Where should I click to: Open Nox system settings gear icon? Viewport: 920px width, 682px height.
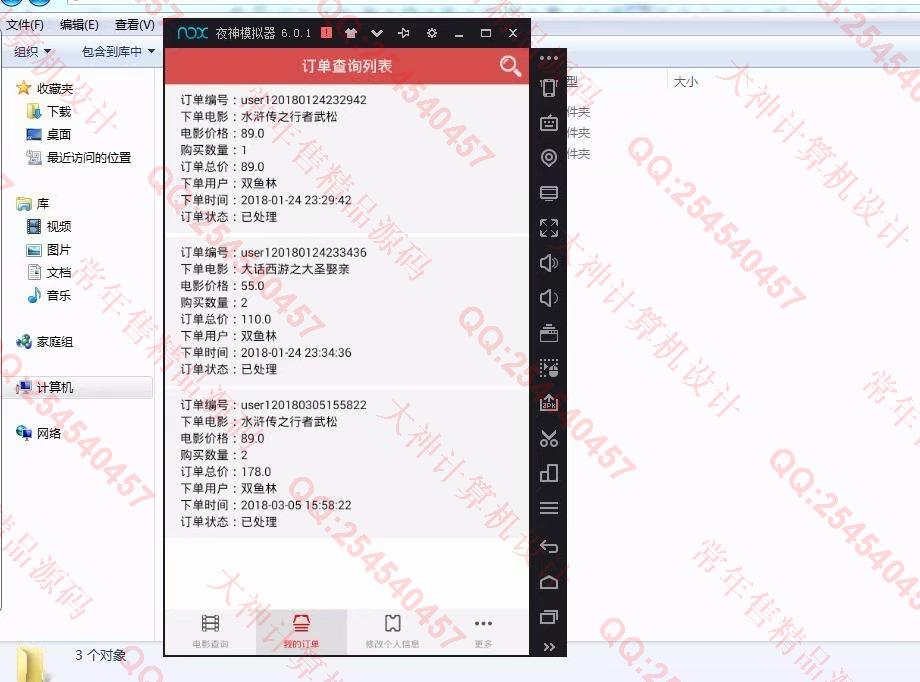432,33
